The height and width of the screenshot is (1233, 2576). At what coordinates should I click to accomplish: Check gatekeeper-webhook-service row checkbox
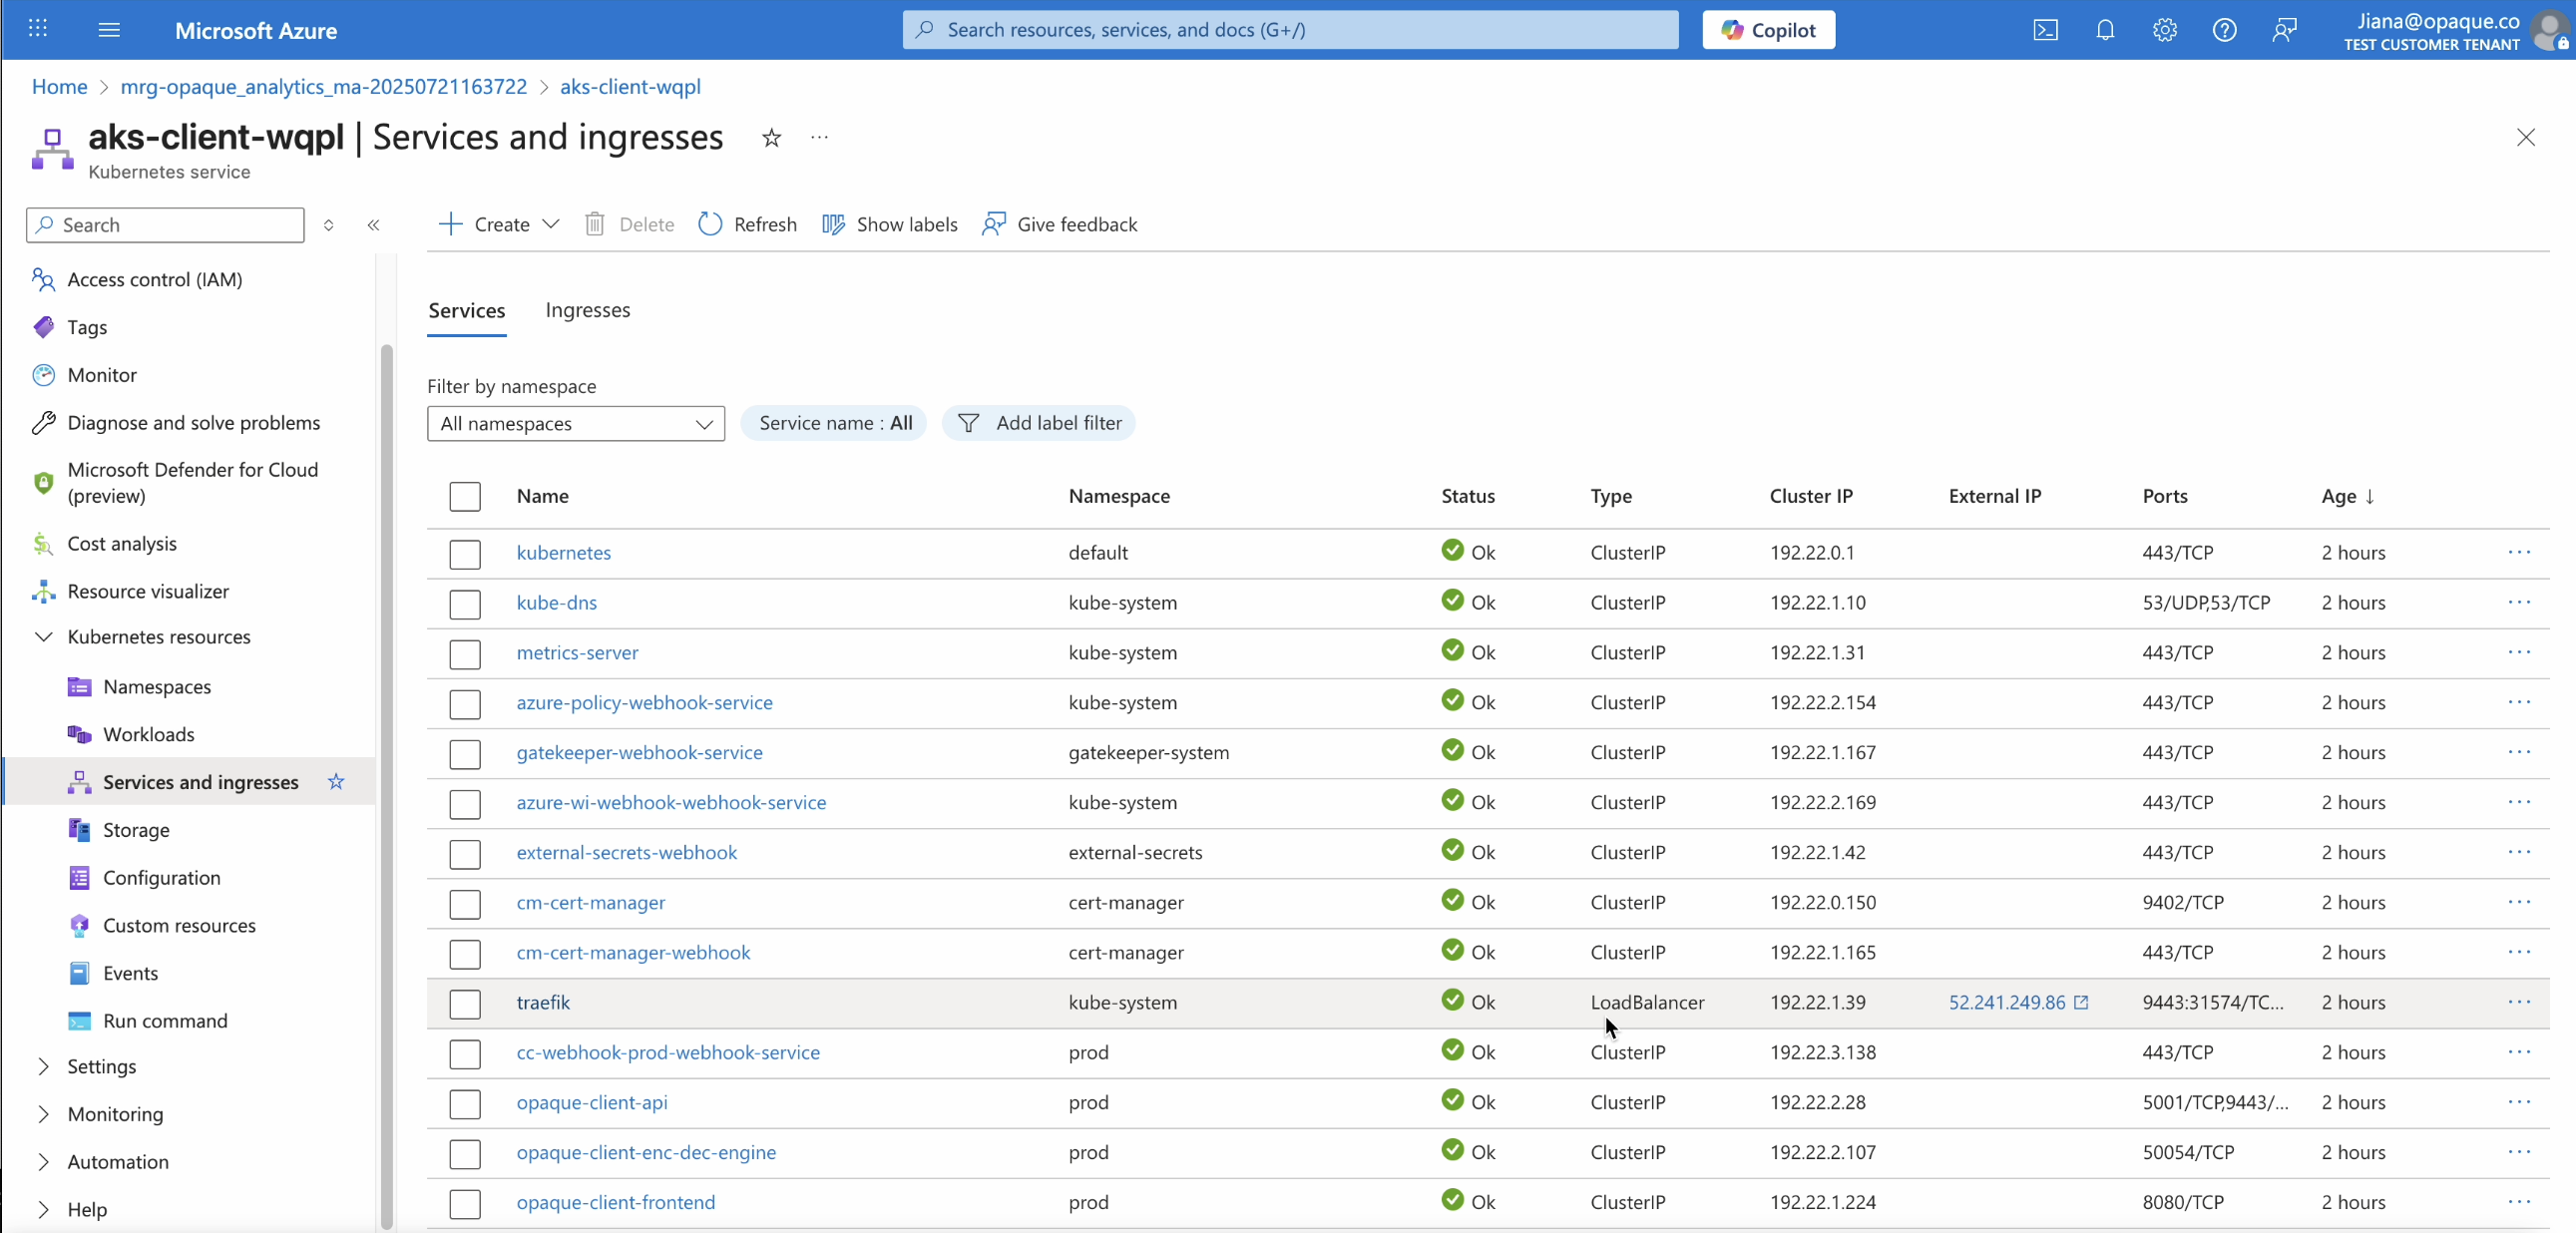coord(465,754)
